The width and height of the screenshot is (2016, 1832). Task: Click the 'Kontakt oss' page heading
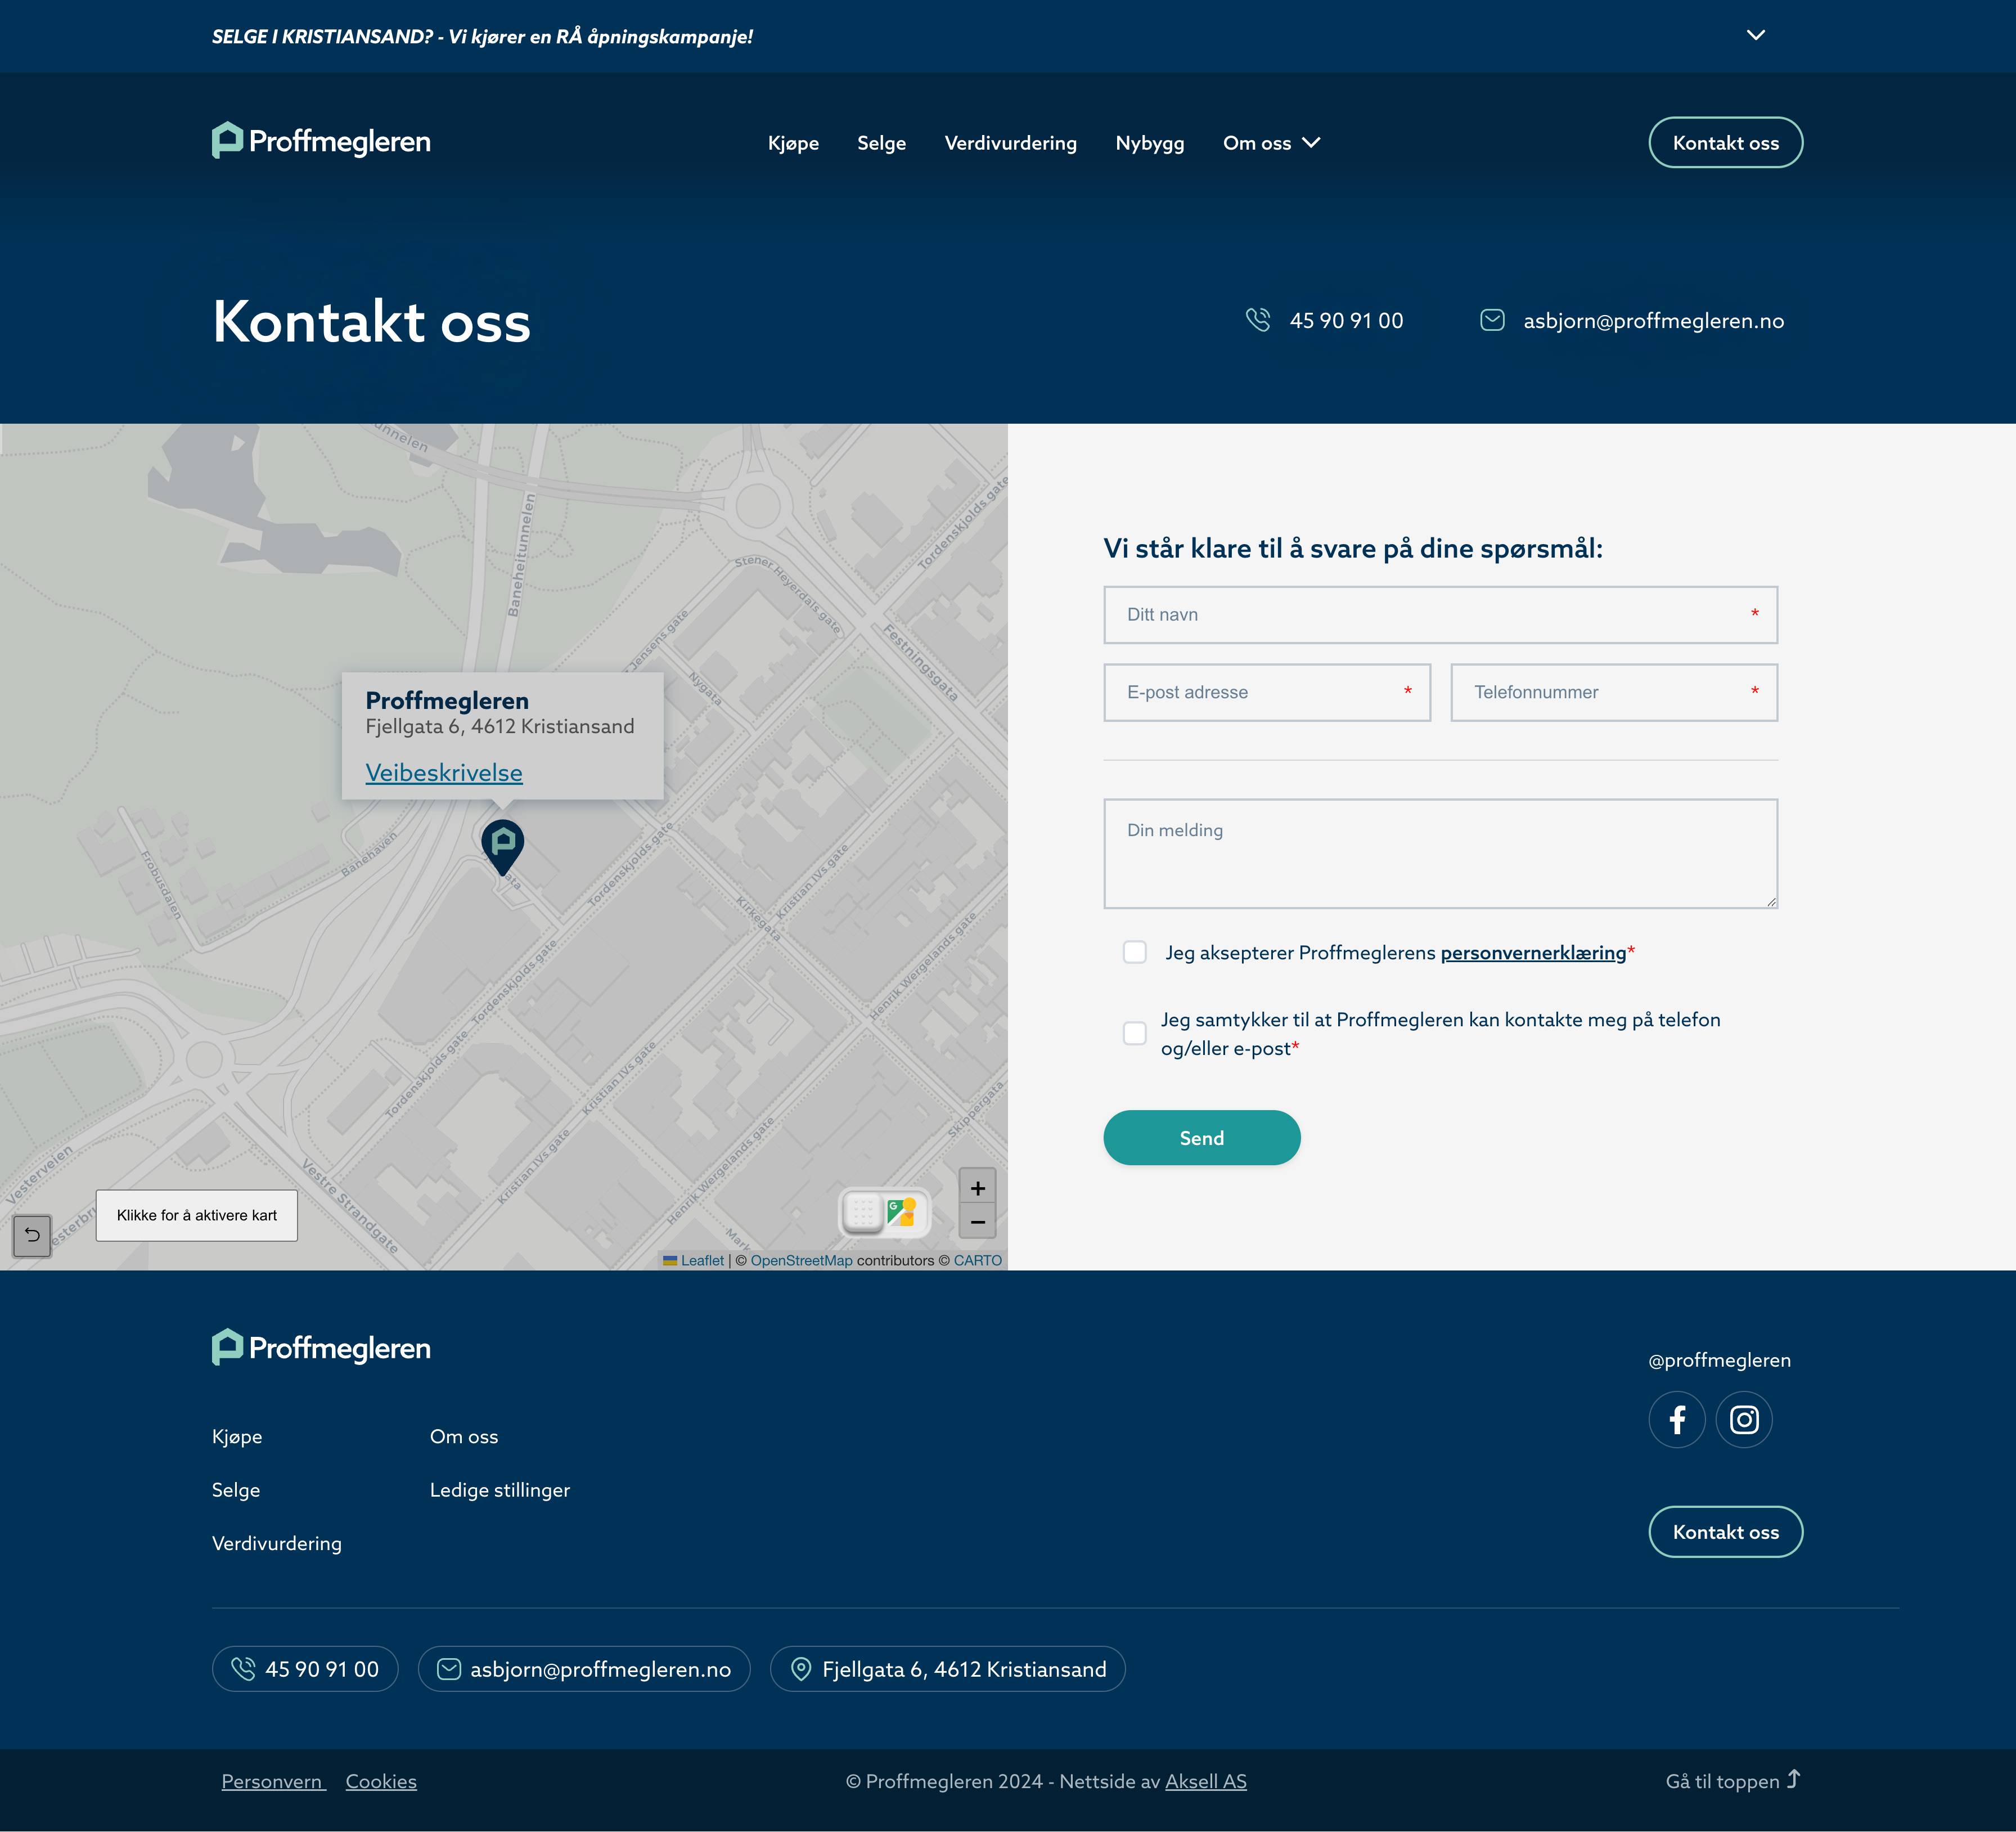(x=371, y=322)
